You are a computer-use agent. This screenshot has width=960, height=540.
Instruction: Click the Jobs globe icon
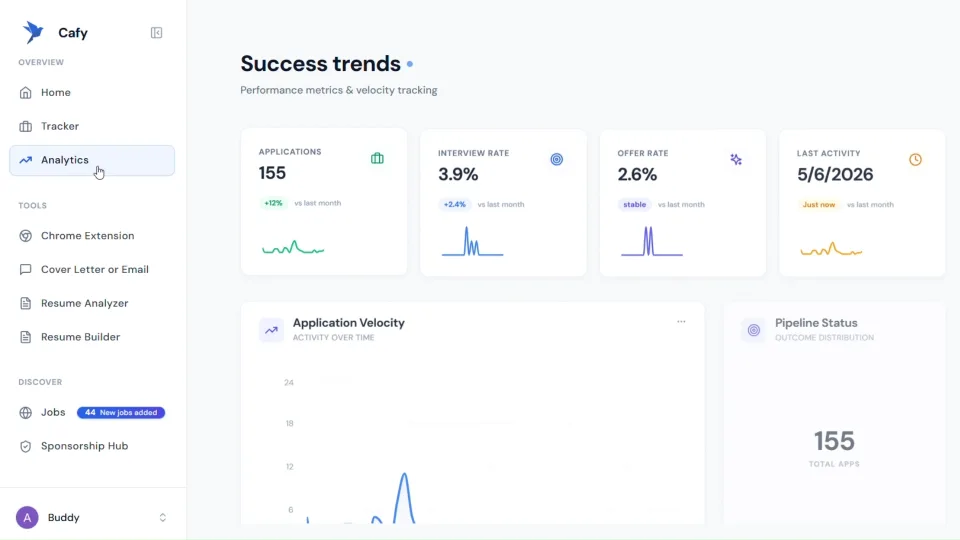25,413
